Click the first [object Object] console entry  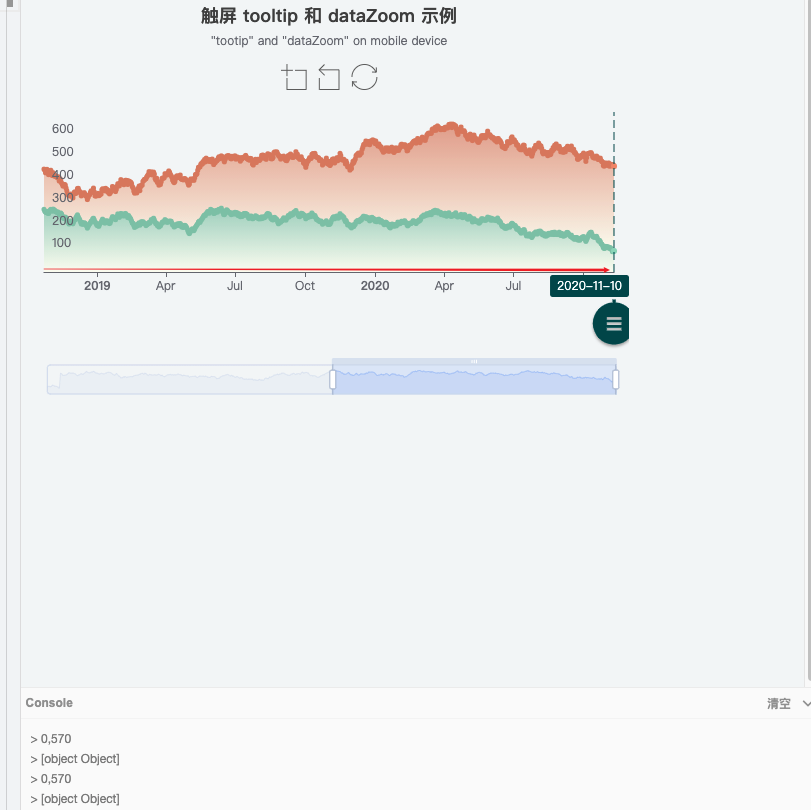pyautogui.click(x=81, y=758)
